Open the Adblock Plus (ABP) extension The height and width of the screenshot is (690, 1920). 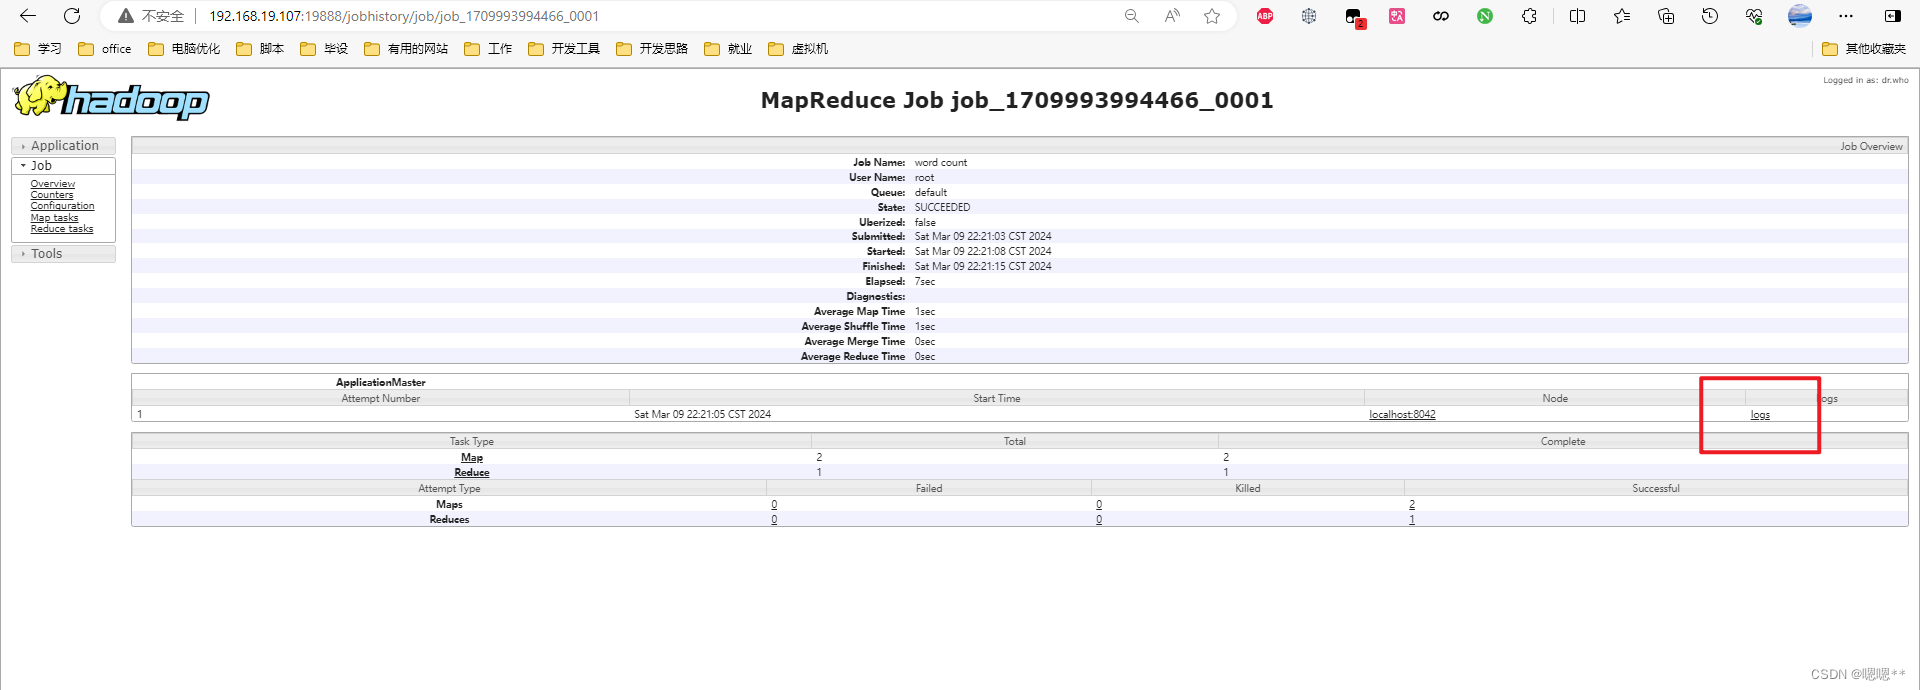pyautogui.click(x=1265, y=16)
